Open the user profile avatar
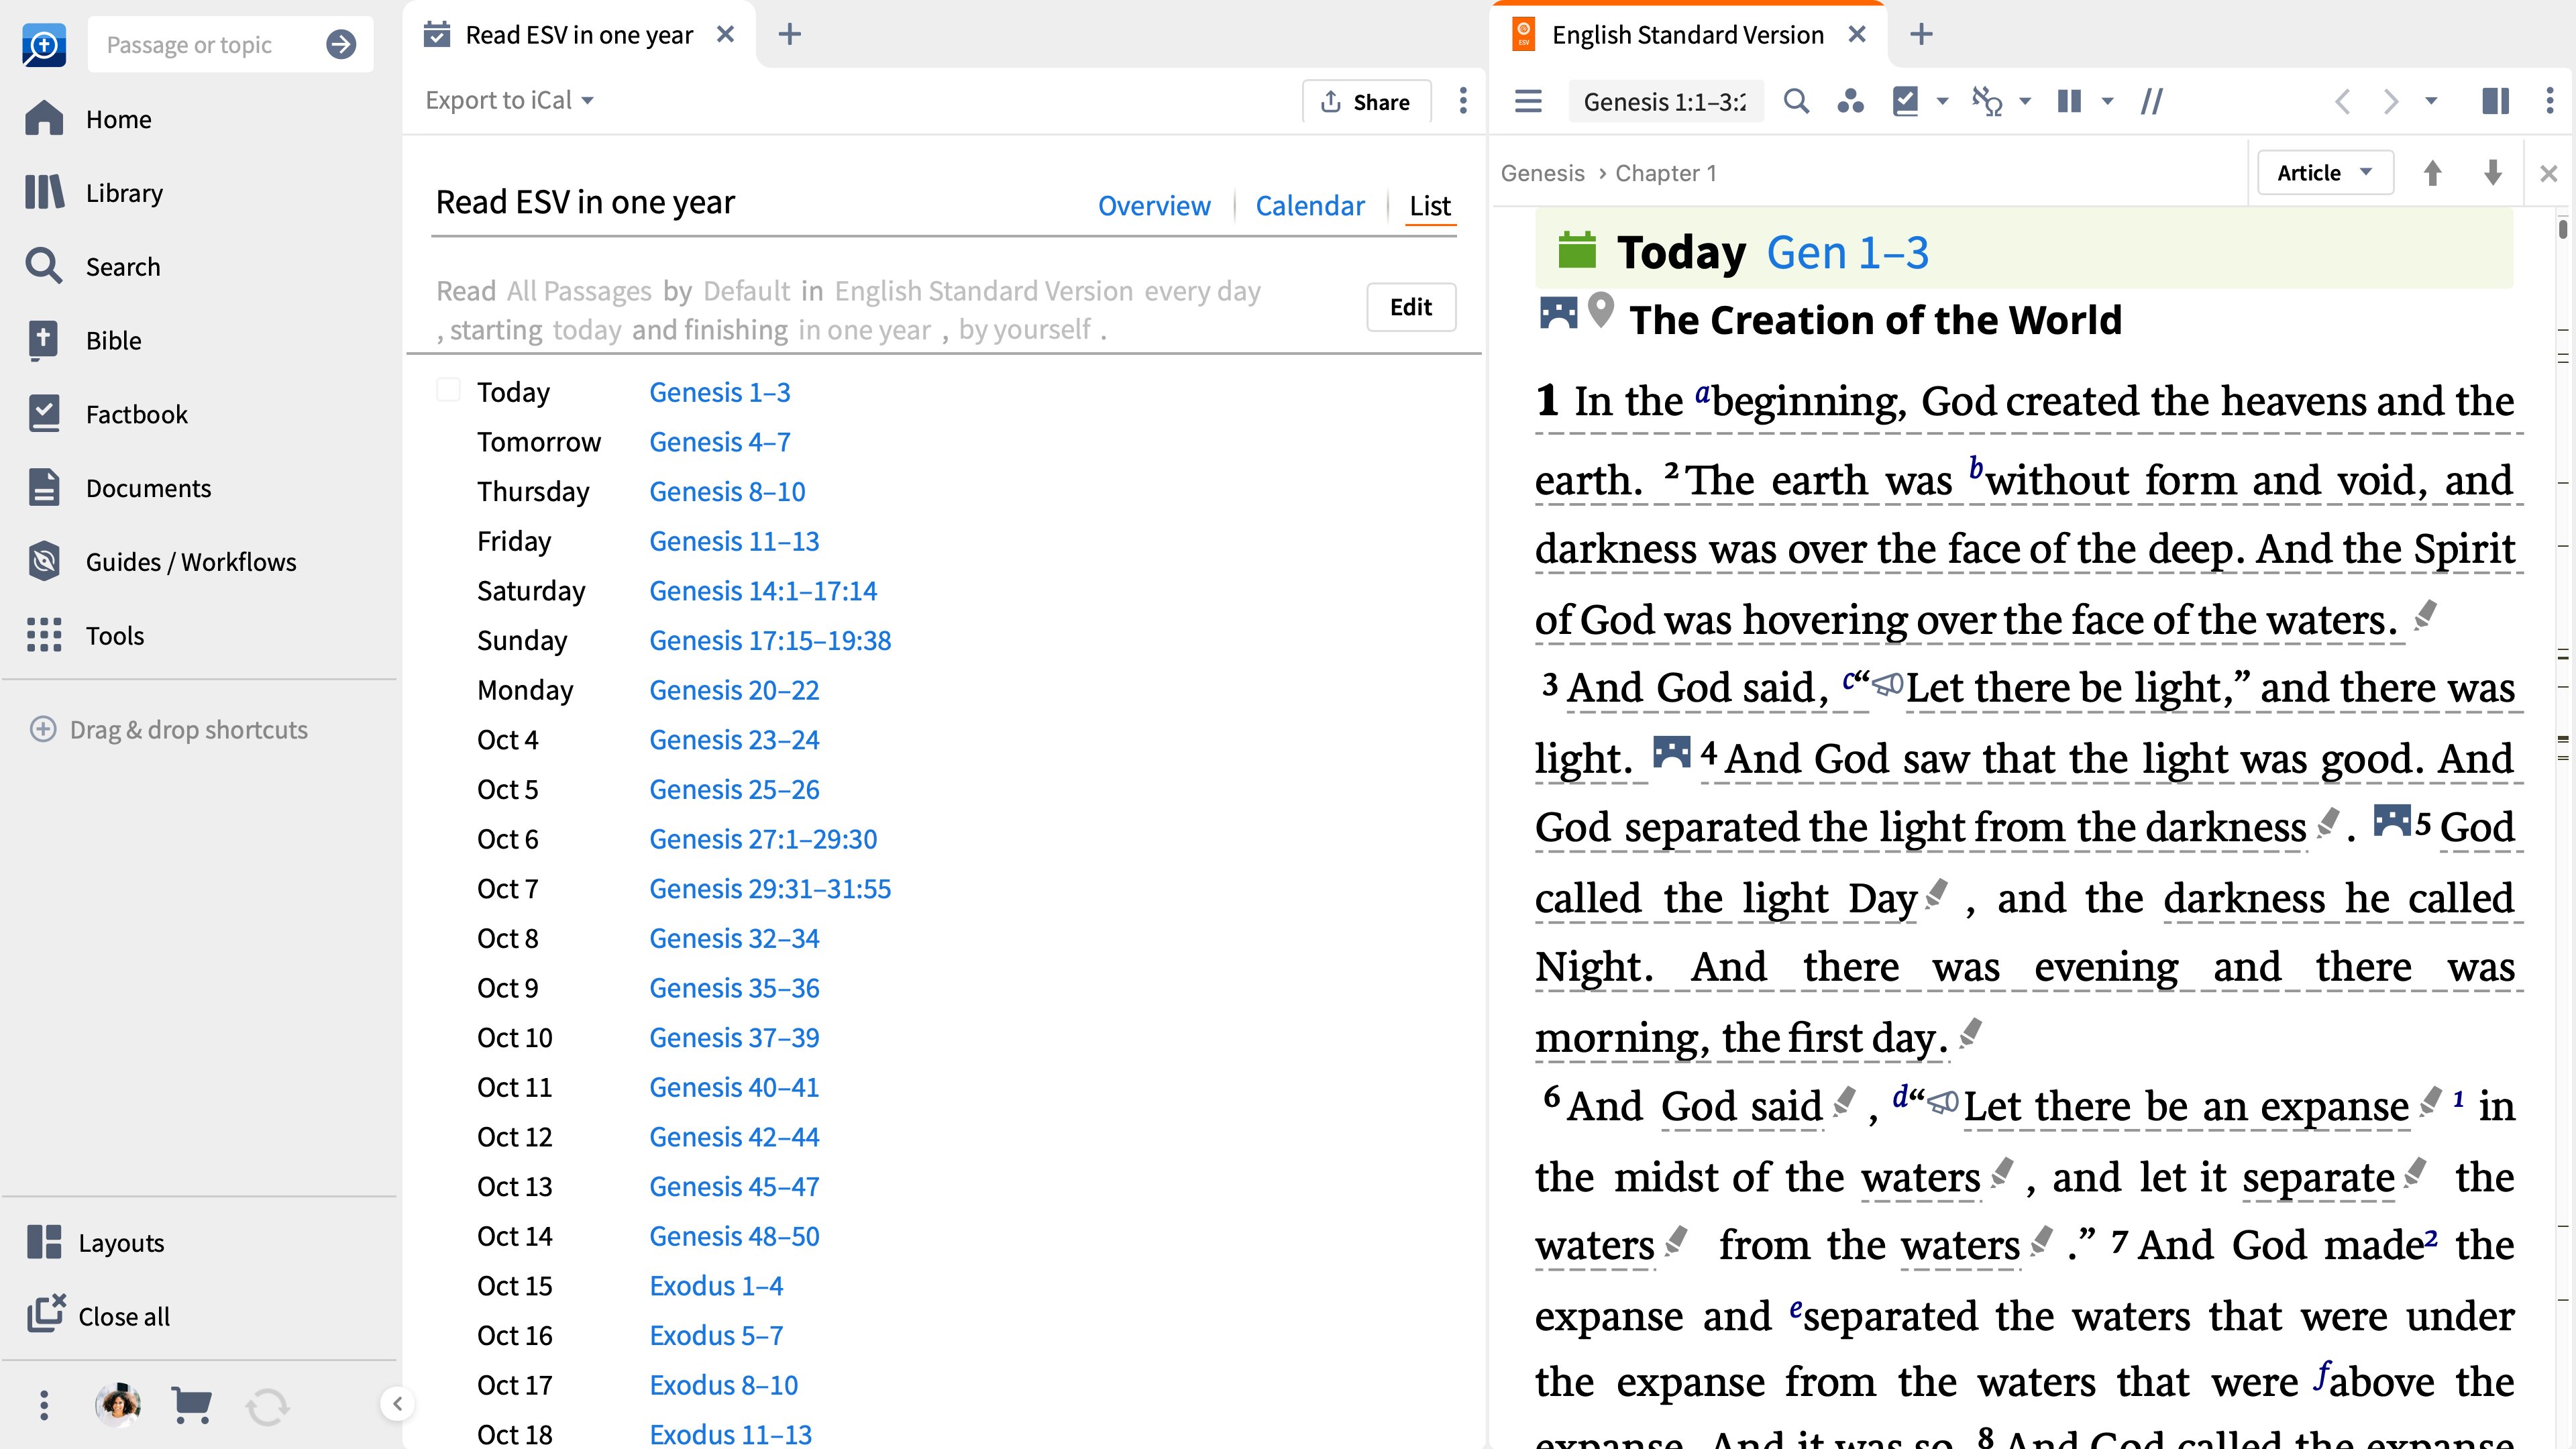This screenshot has height=1449, width=2576. pyautogui.click(x=118, y=1405)
